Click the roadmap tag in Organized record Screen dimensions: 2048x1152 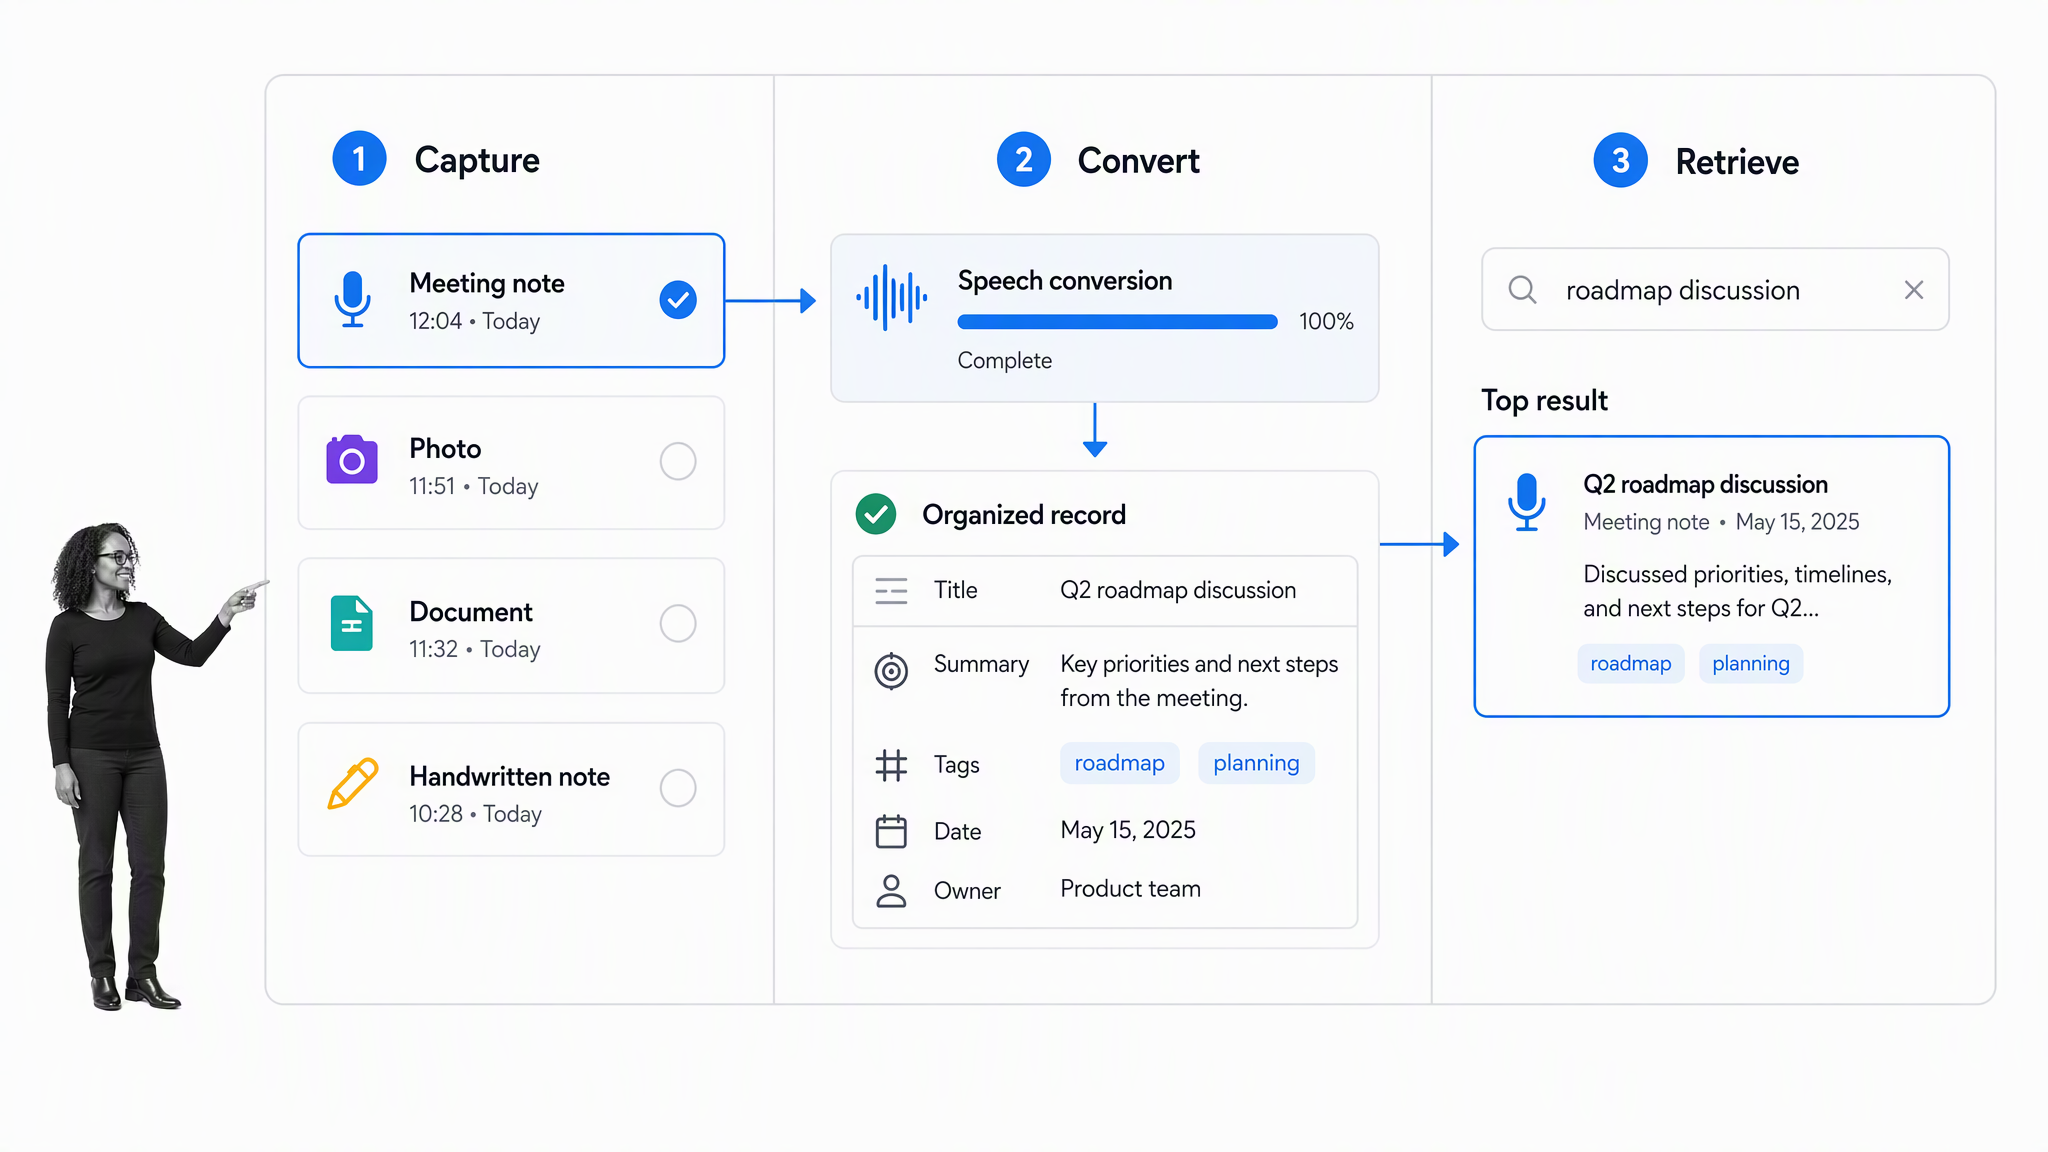(x=1120, y=763)
